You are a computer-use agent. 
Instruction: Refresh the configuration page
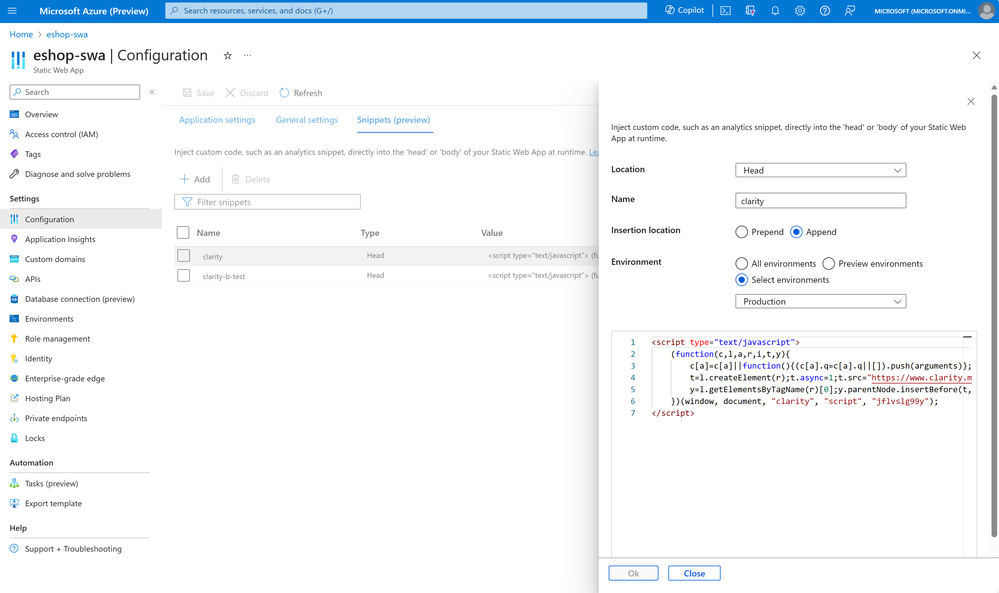pos(301,93)
